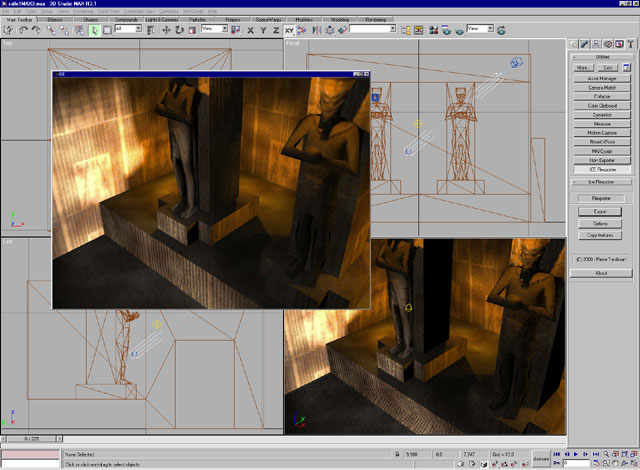Click the Export button in Ice Reporter
This screenshot has height=470, width=640.
(600, 212)
